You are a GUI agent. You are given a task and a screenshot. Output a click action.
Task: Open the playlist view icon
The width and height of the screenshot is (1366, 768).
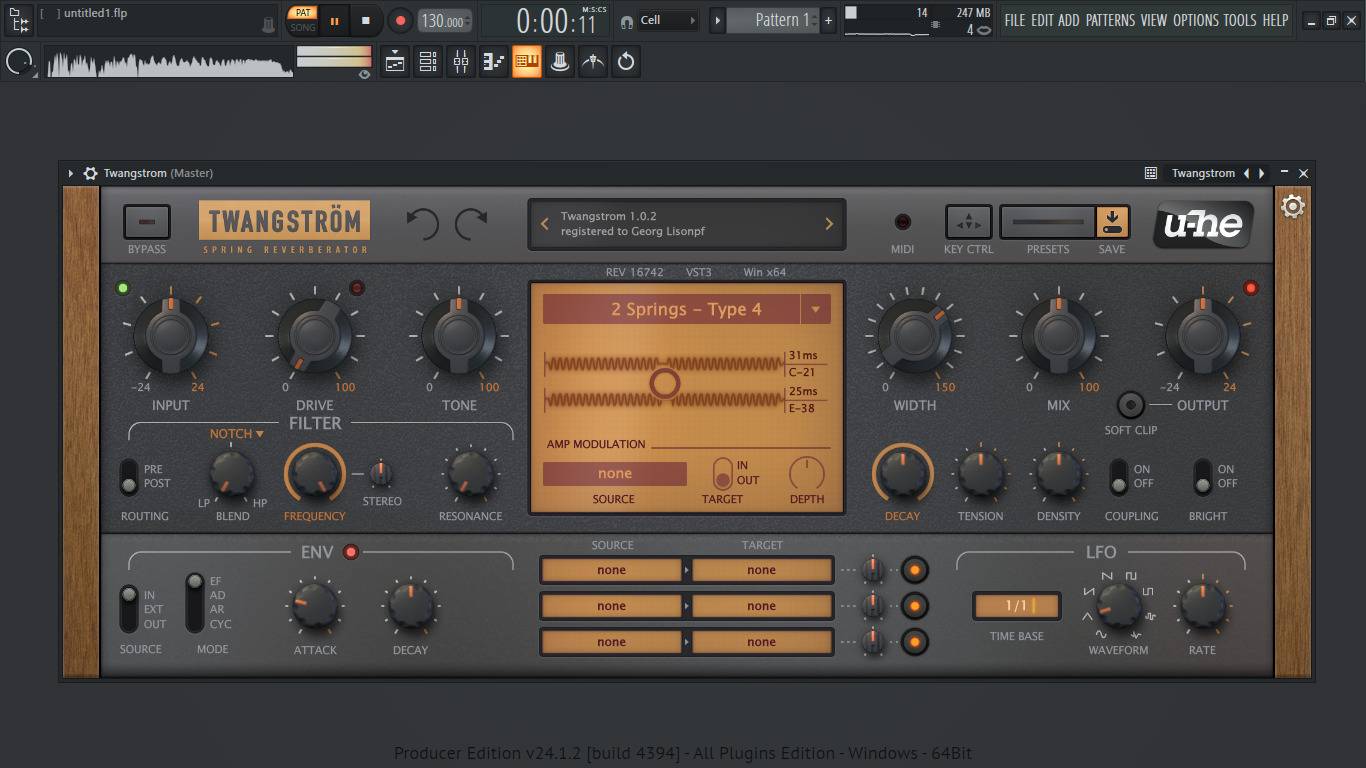(395, 62)
